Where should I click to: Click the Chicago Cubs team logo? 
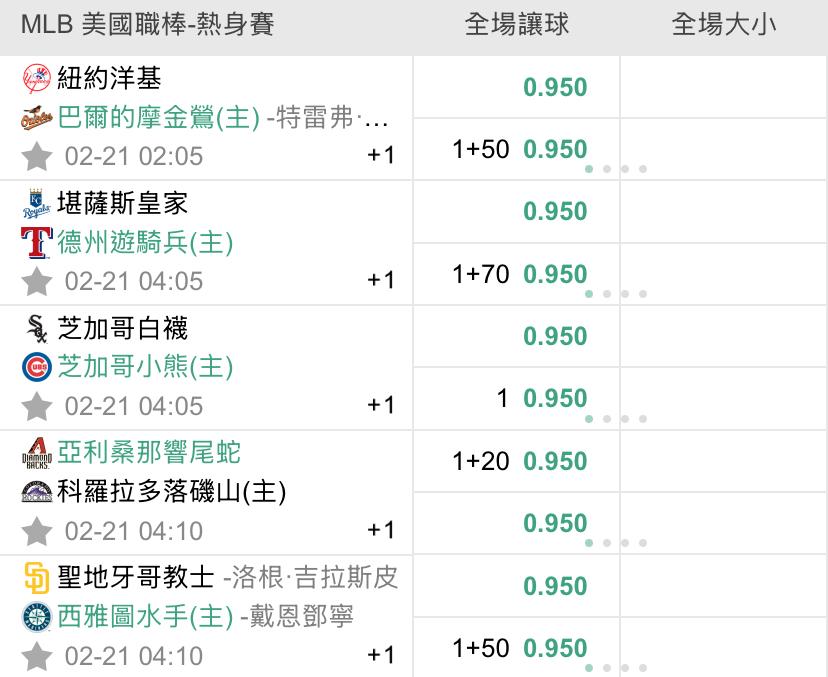pyautogui.click(x=36, y=368)
